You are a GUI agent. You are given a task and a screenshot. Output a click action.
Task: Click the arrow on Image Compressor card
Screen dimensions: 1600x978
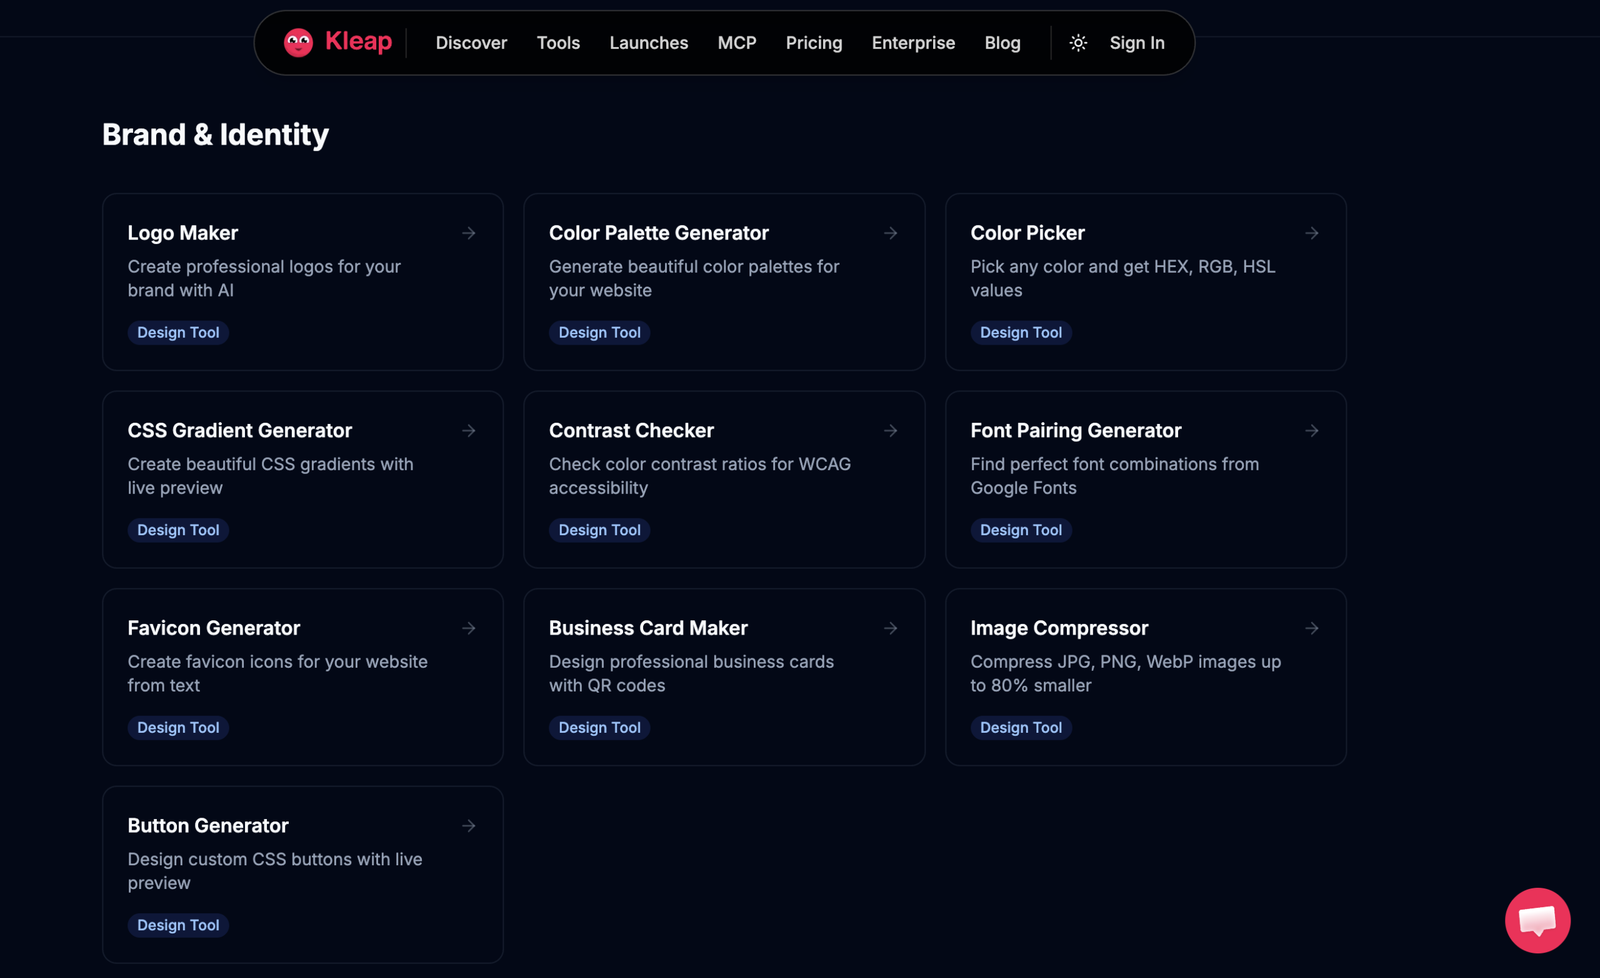(x=1312, y=628)
